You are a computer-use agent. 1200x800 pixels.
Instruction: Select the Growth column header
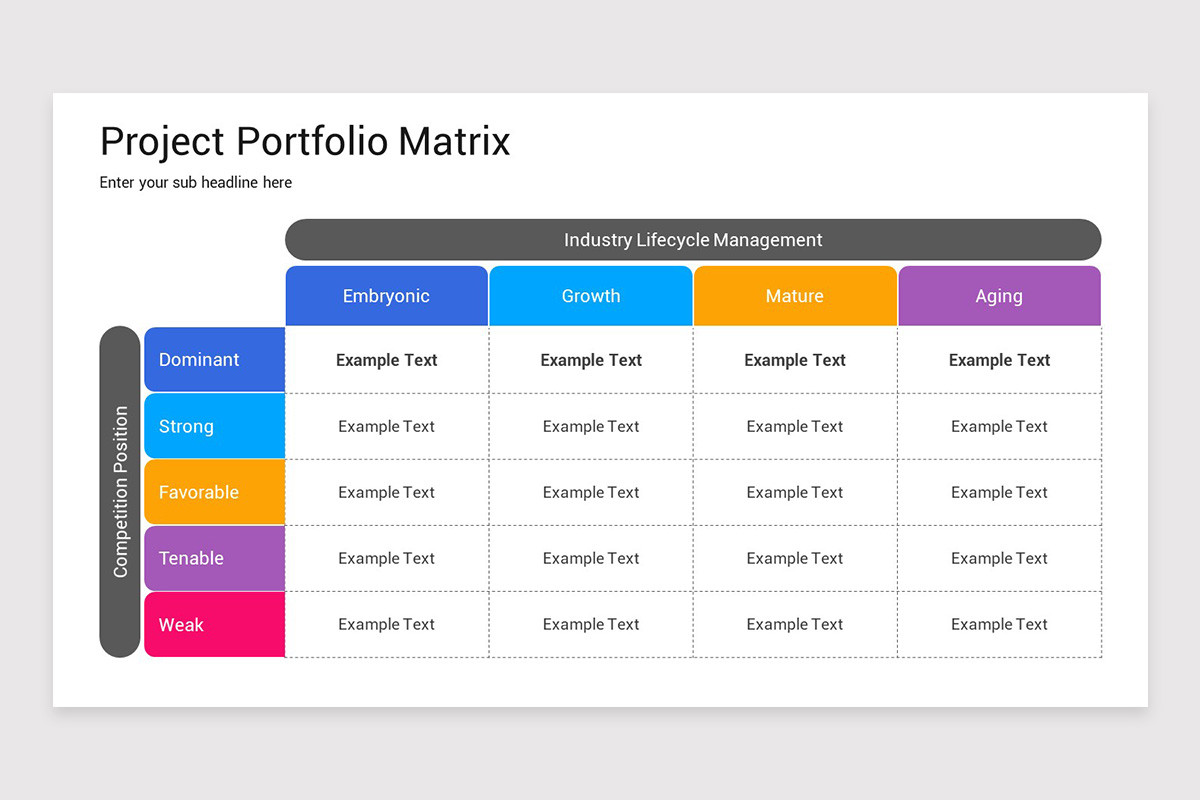[x=591, y=296]
